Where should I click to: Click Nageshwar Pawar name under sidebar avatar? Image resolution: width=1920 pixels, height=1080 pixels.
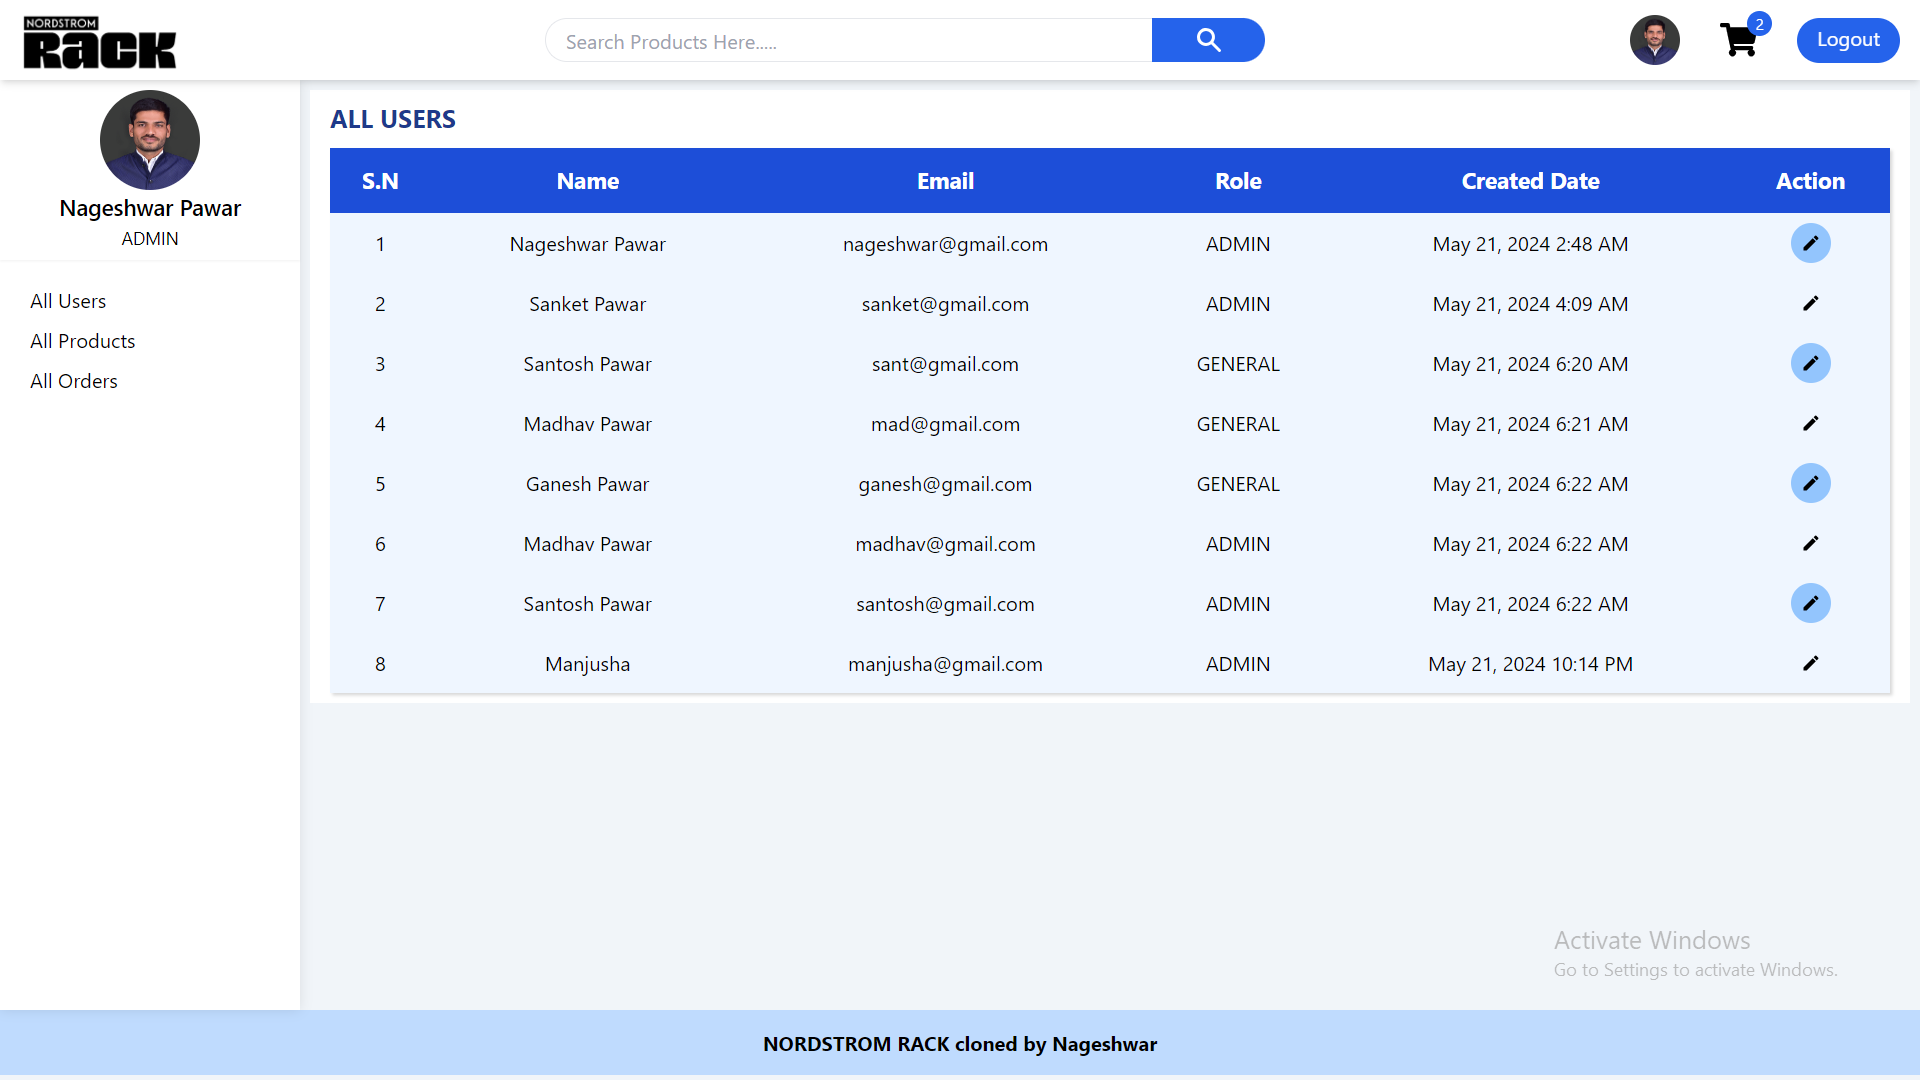tap(150, 208)
